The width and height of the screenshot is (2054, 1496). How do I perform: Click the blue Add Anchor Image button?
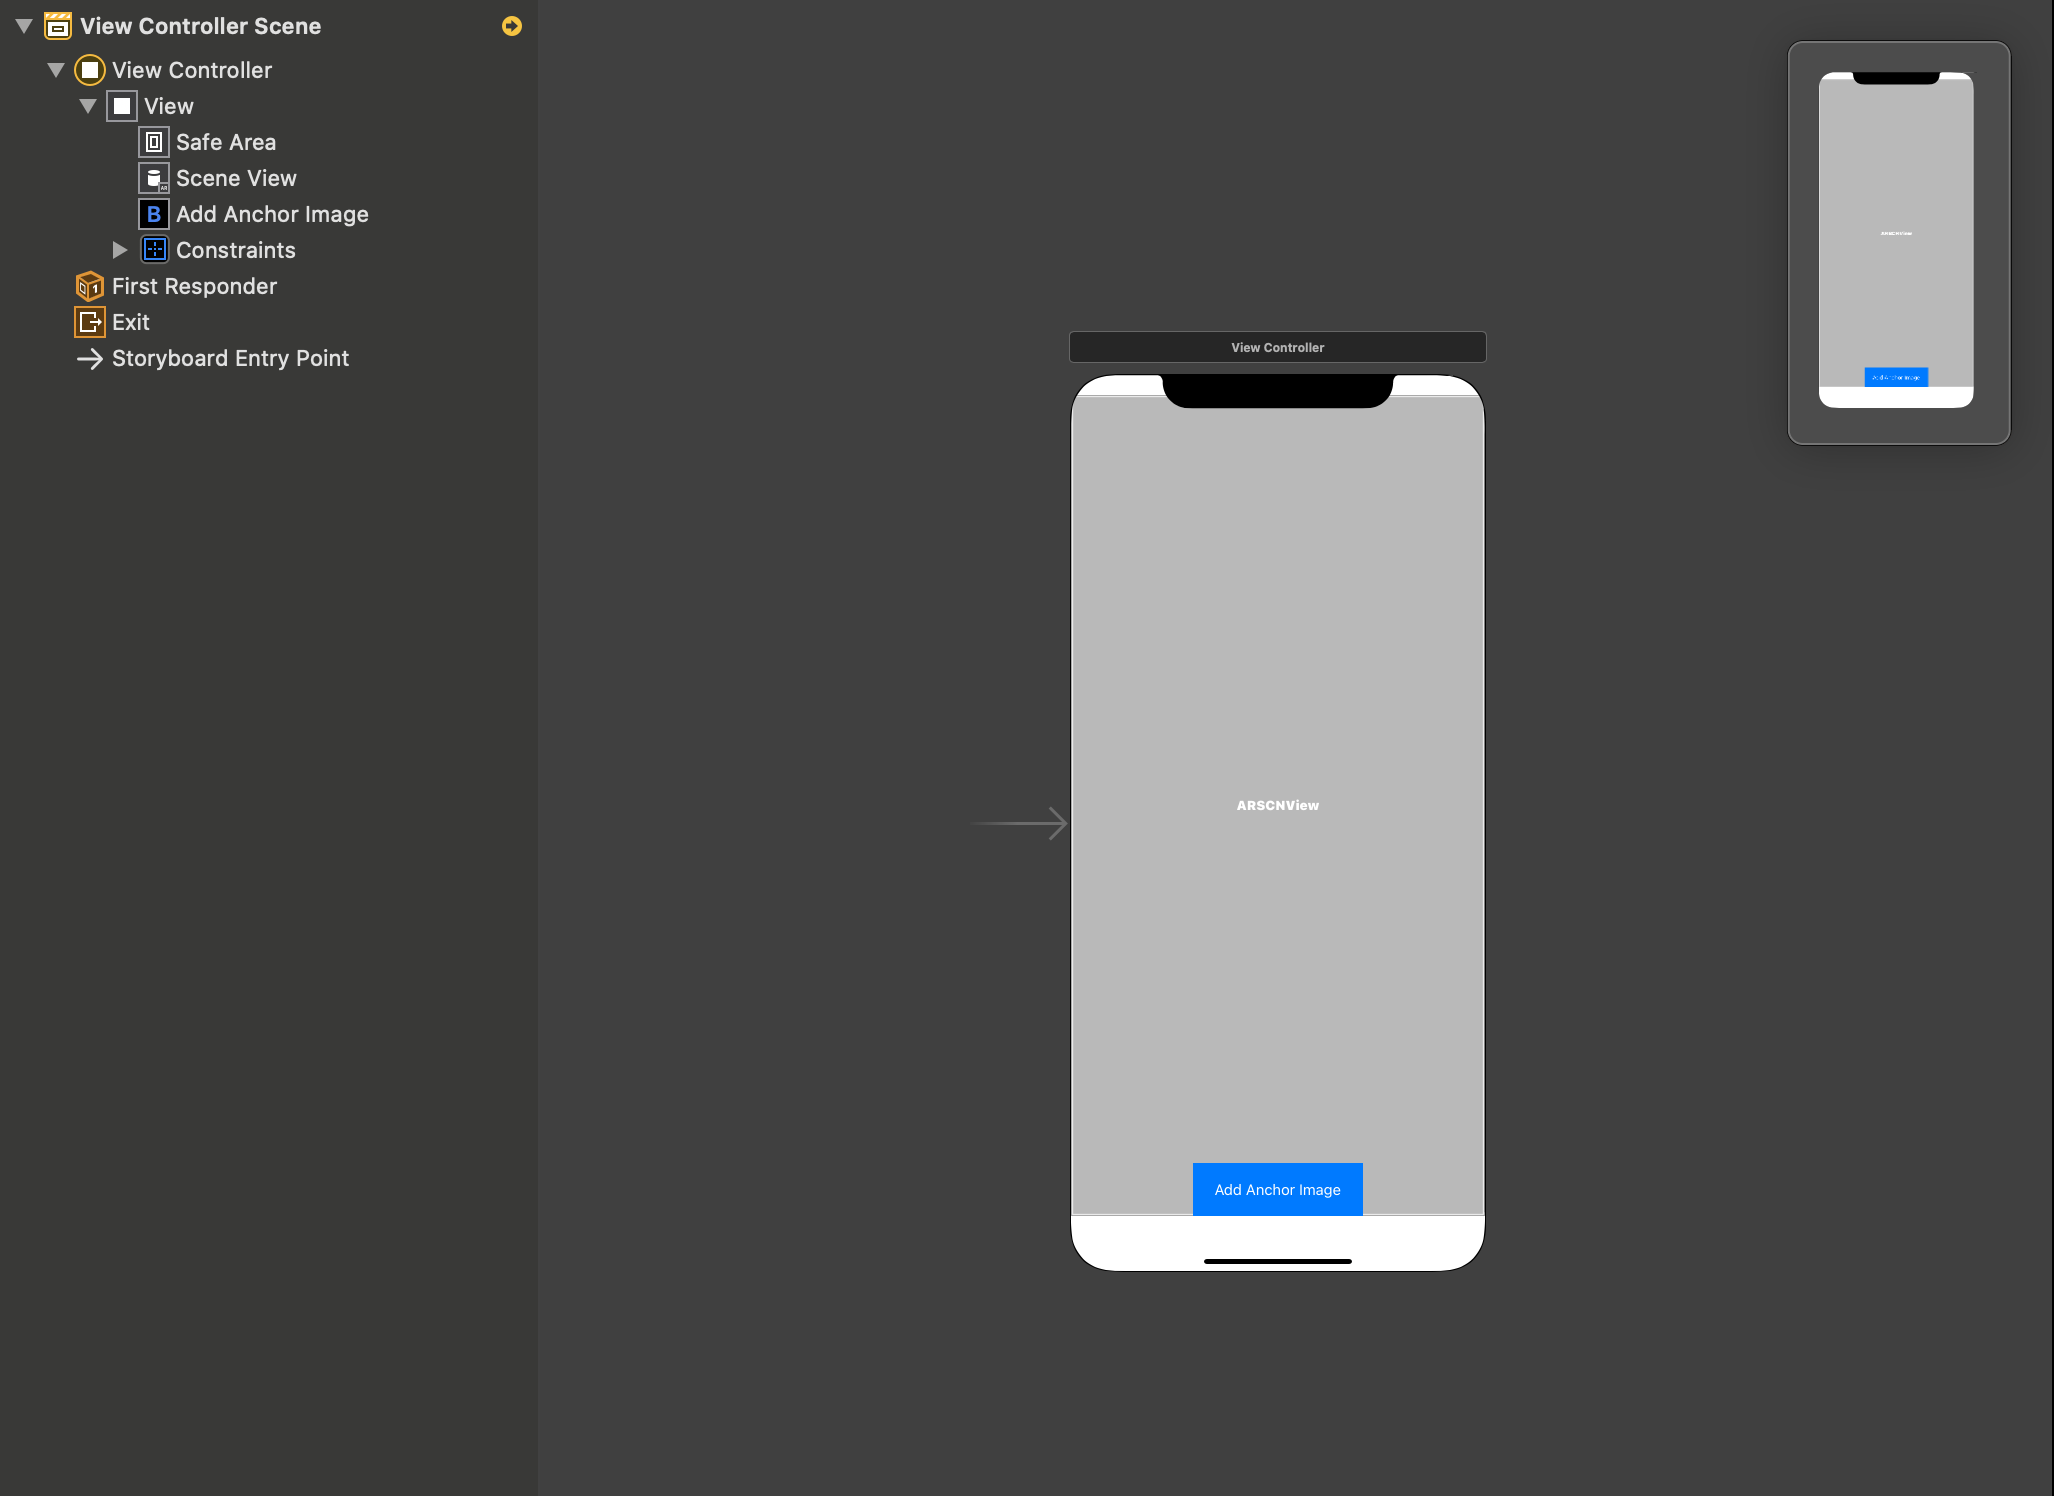pos(1277,1189)
